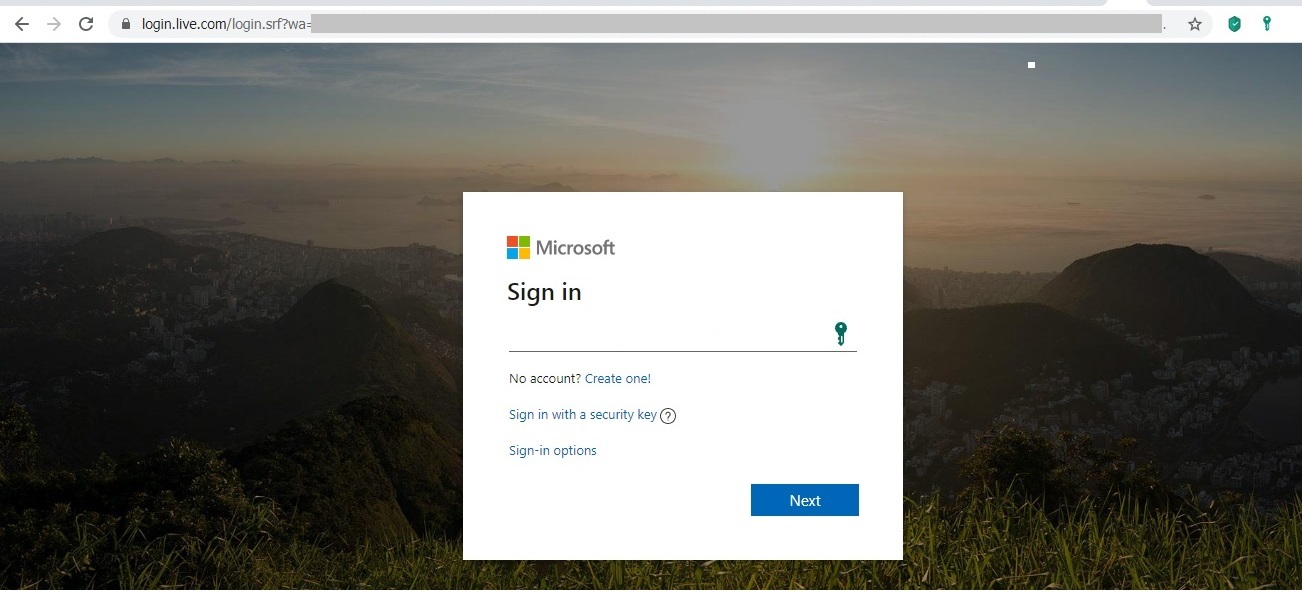Open the green shield extension icon

[x=1235, y=24]
